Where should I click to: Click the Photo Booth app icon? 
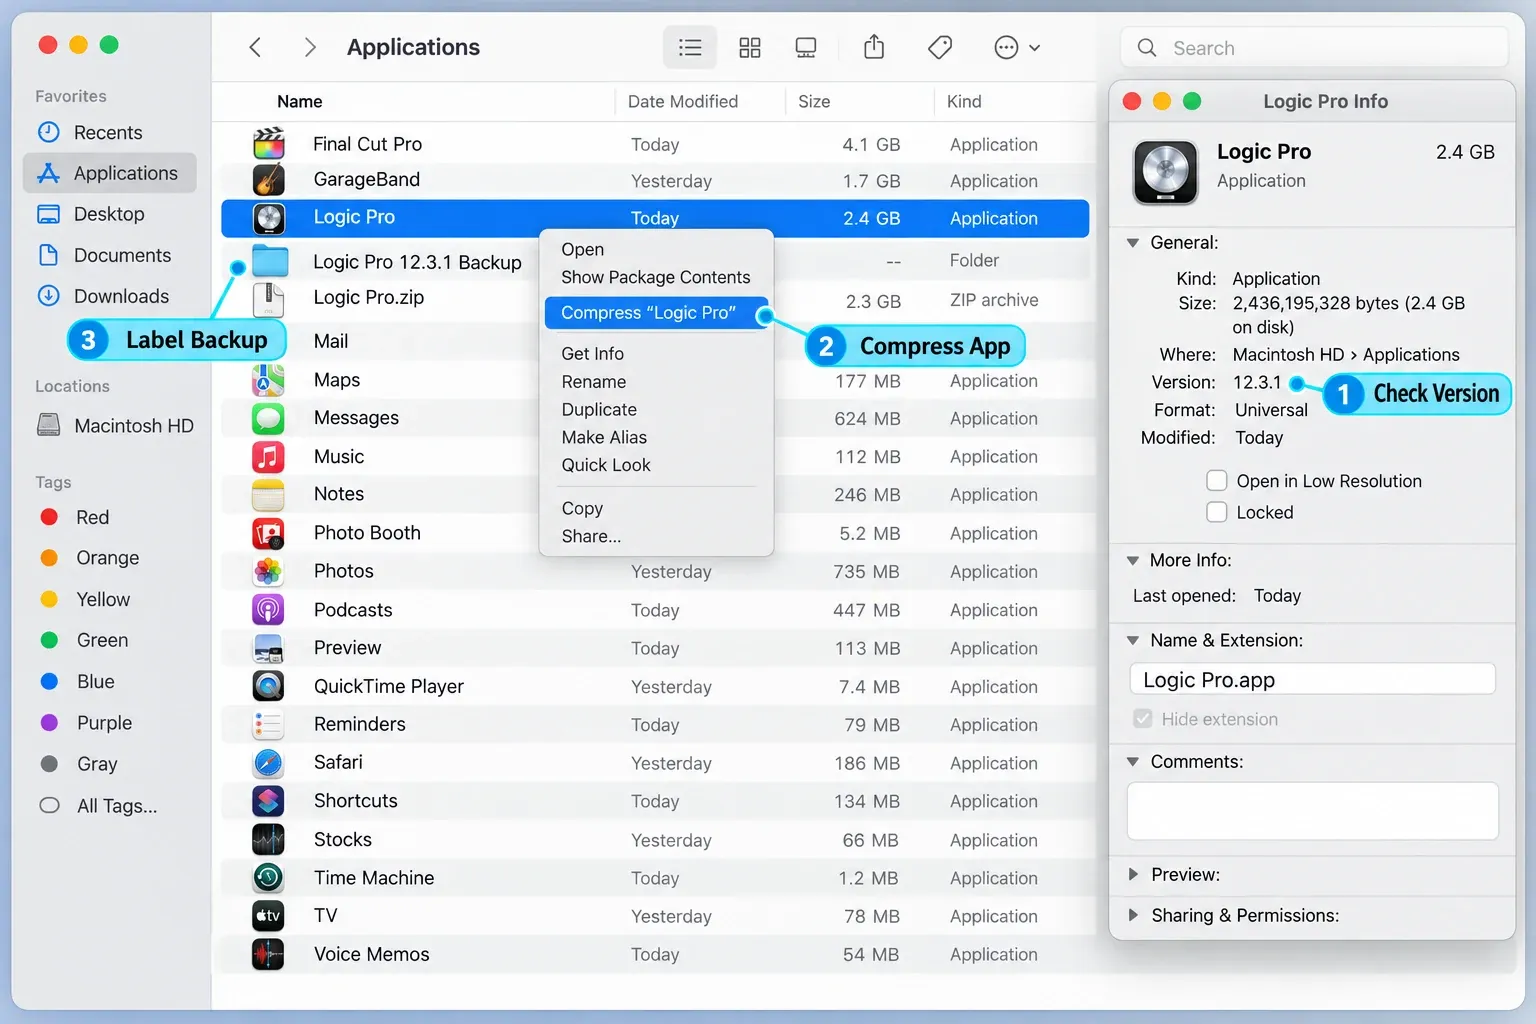pyautogui.click(x=268, y=533)
